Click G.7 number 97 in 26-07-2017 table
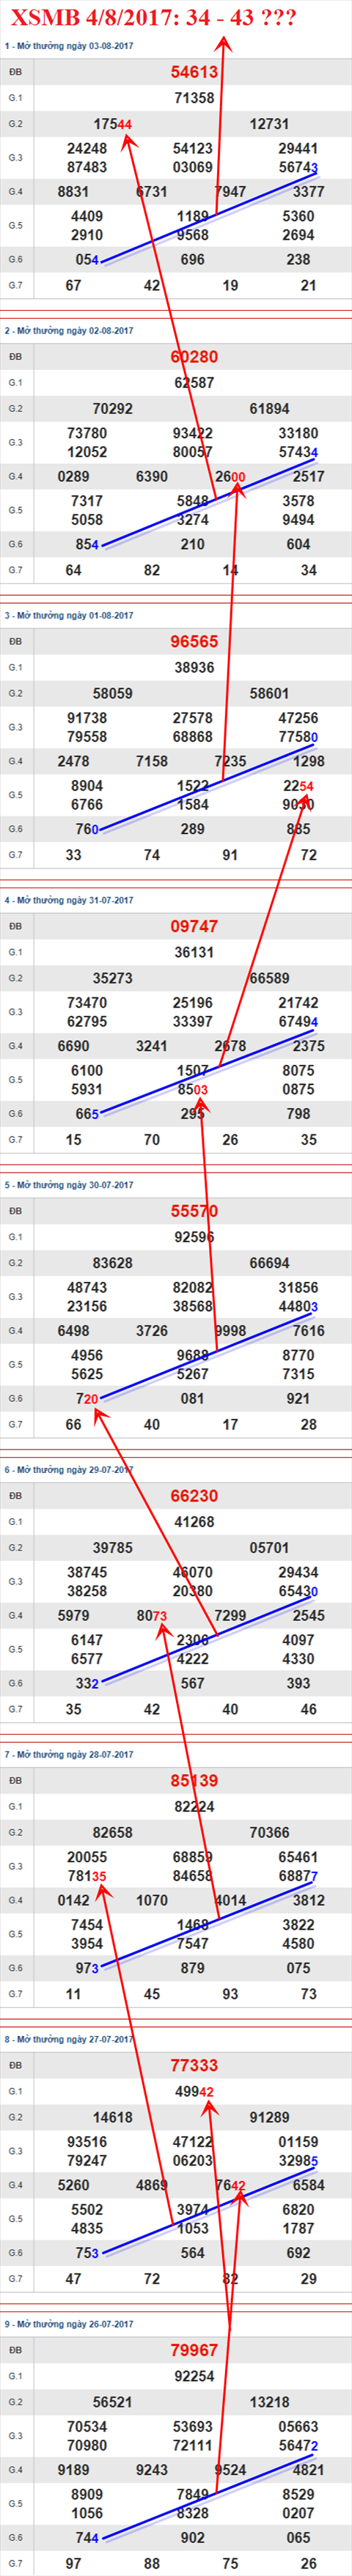This screenshot has width=352, height=2576. pyautogui.click(x=73, y=2563)
